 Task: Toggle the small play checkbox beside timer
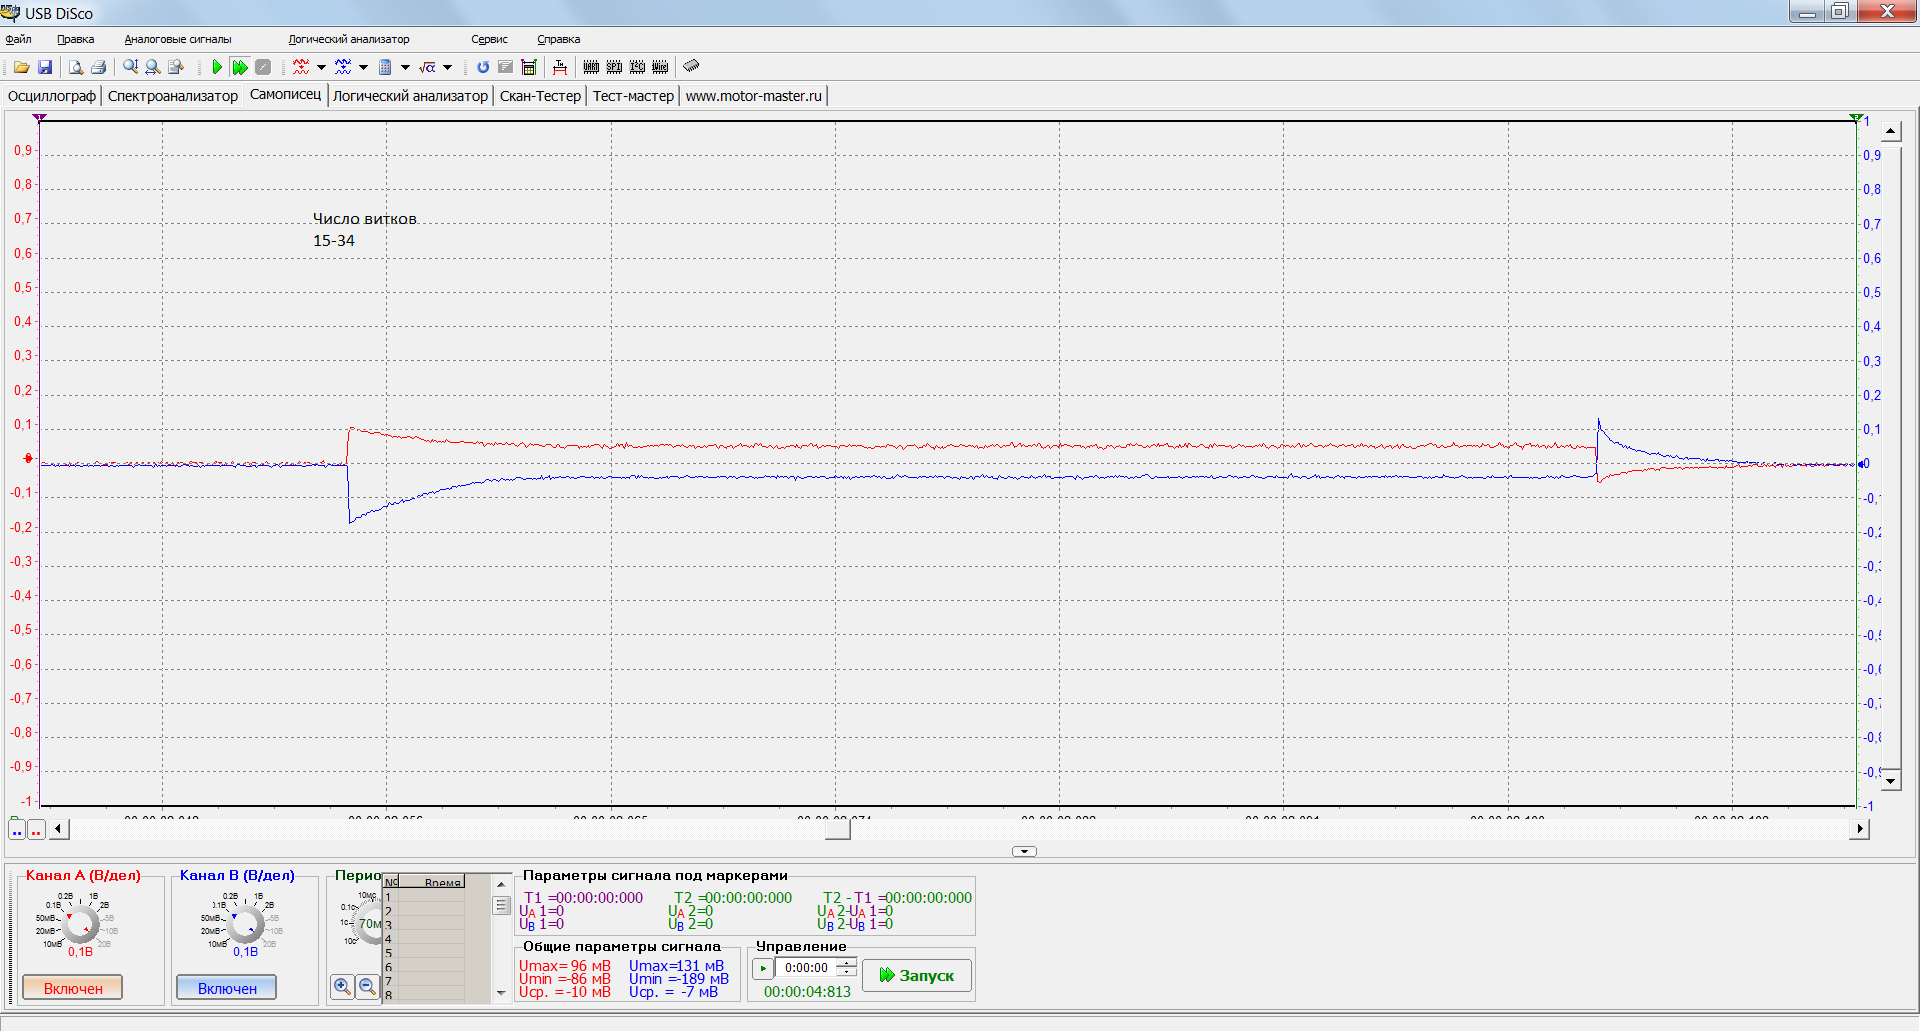click(x=763, y=968)
